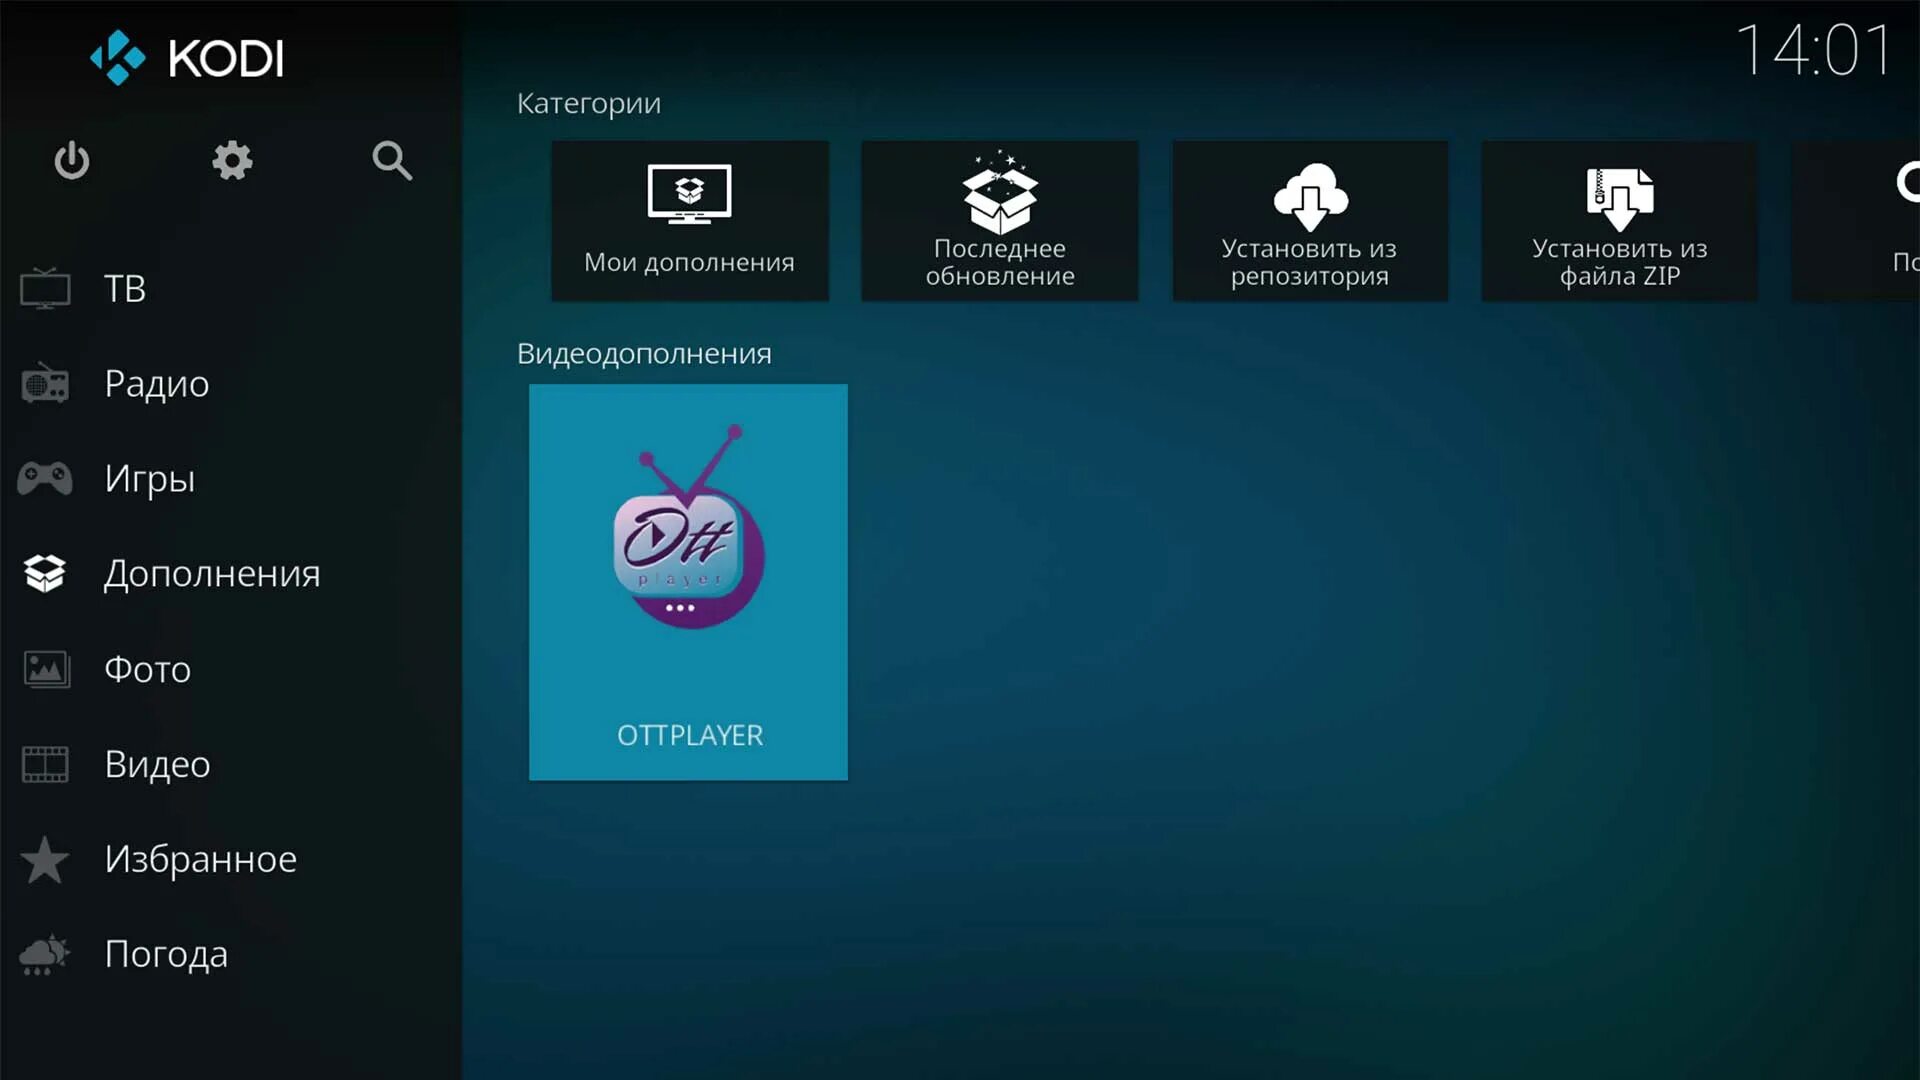Screen dimensions: 1920x1080
Task: Select Видео in the sidebar menu
Action: 157,764
